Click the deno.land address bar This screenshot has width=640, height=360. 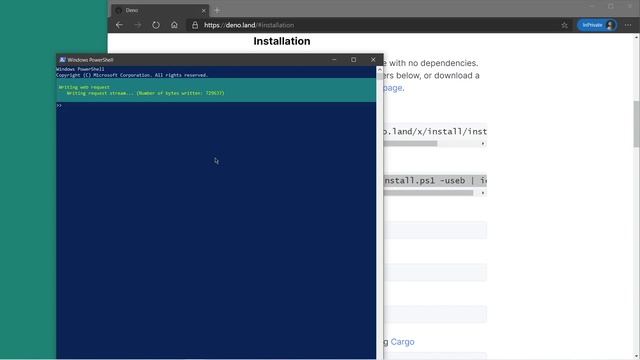click(371, 25)
